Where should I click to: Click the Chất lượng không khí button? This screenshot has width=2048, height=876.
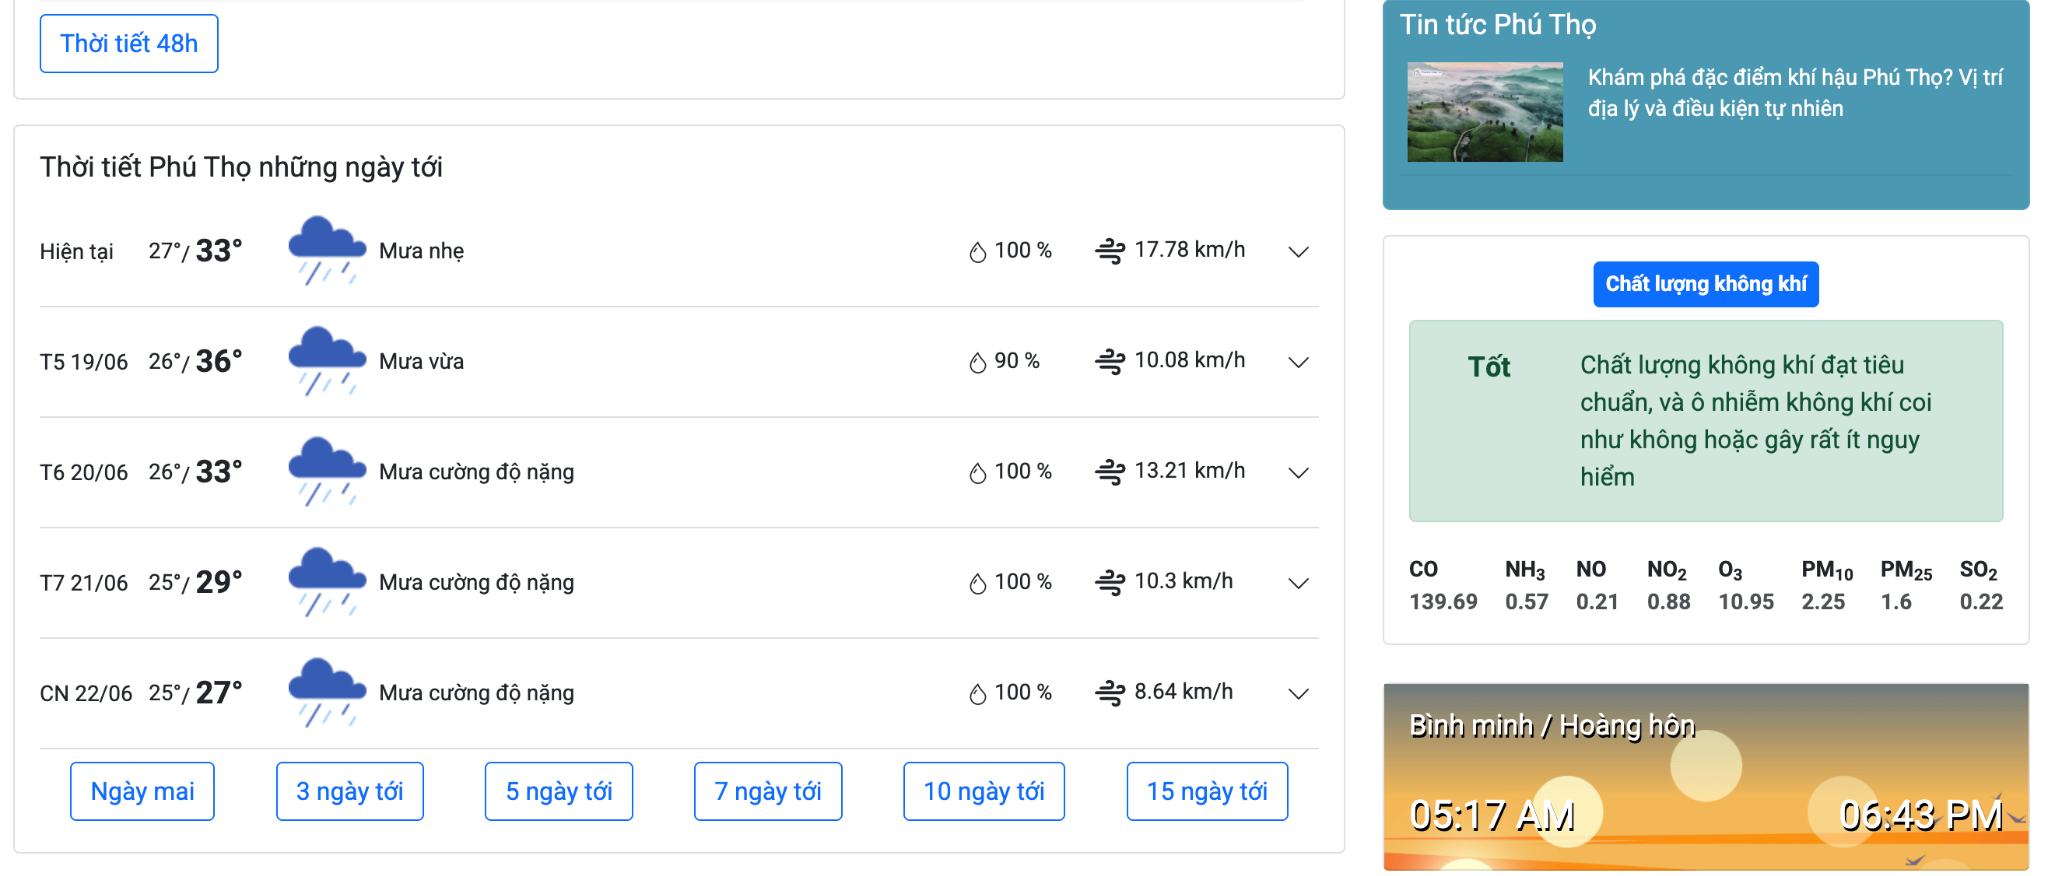[1705, 284]
